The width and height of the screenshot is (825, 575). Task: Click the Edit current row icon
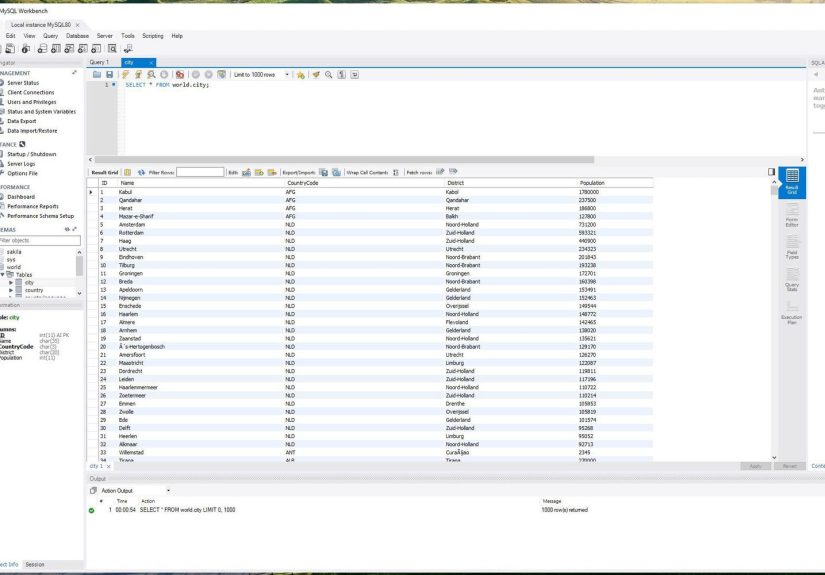(x=246, y=172)
